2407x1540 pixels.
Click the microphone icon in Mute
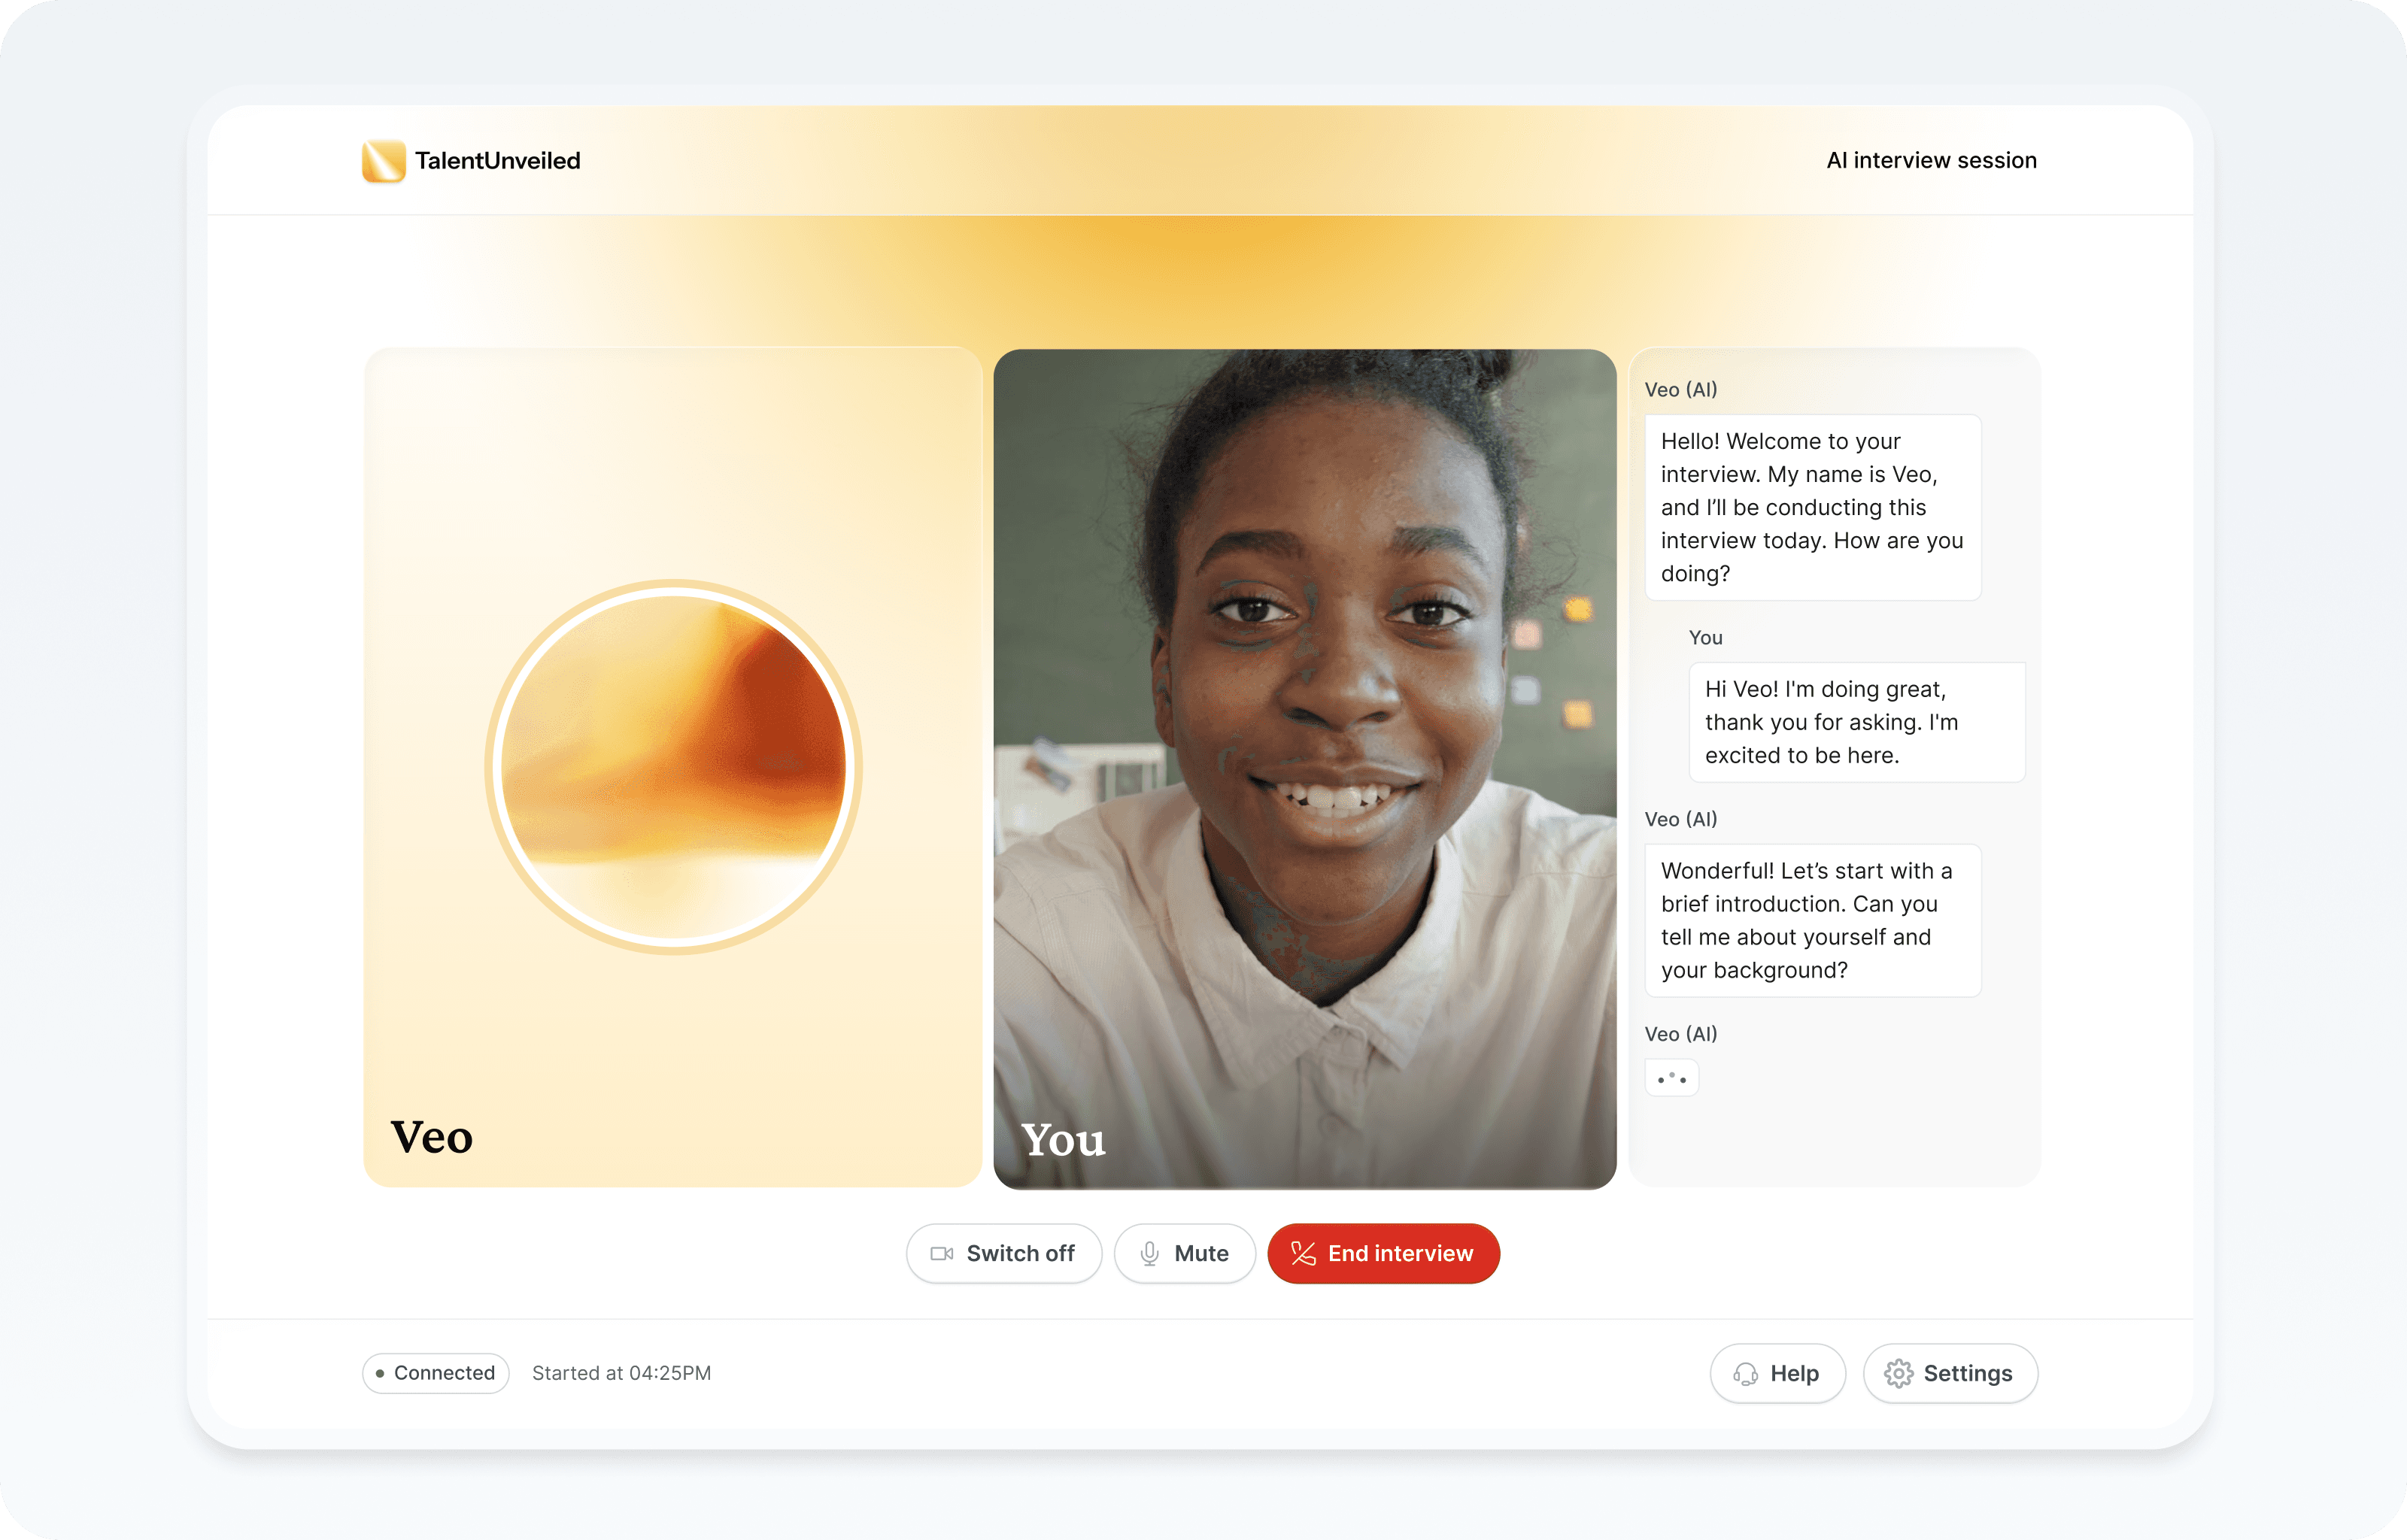pos(1150,1253)
